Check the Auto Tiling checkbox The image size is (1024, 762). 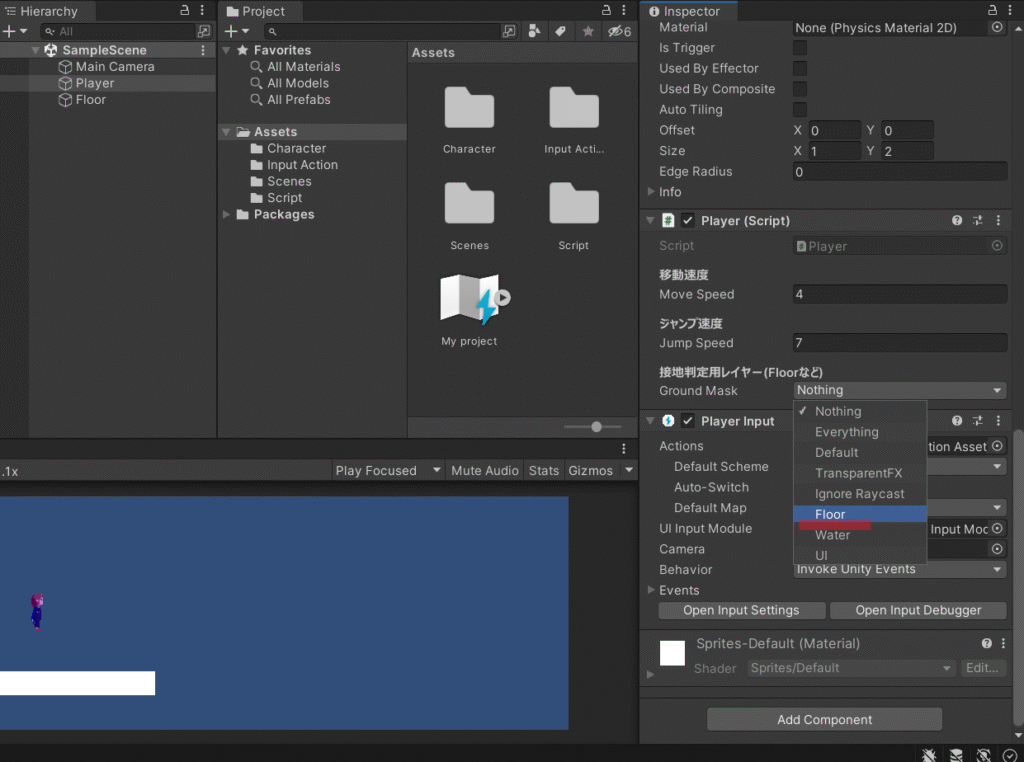(800, 110)
